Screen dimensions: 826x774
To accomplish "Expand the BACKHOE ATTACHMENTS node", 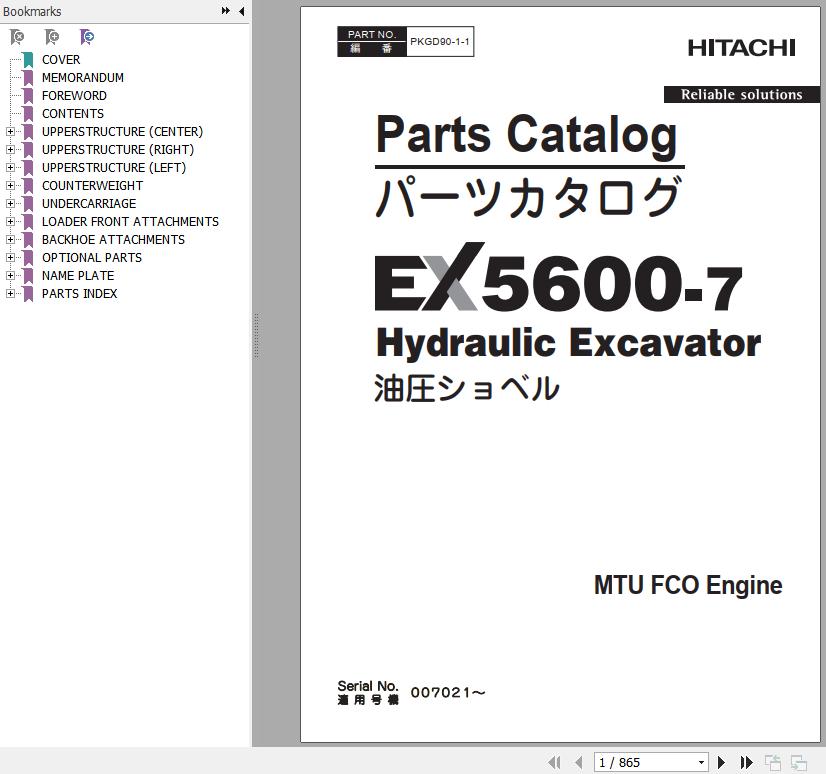I will [10, 240].
